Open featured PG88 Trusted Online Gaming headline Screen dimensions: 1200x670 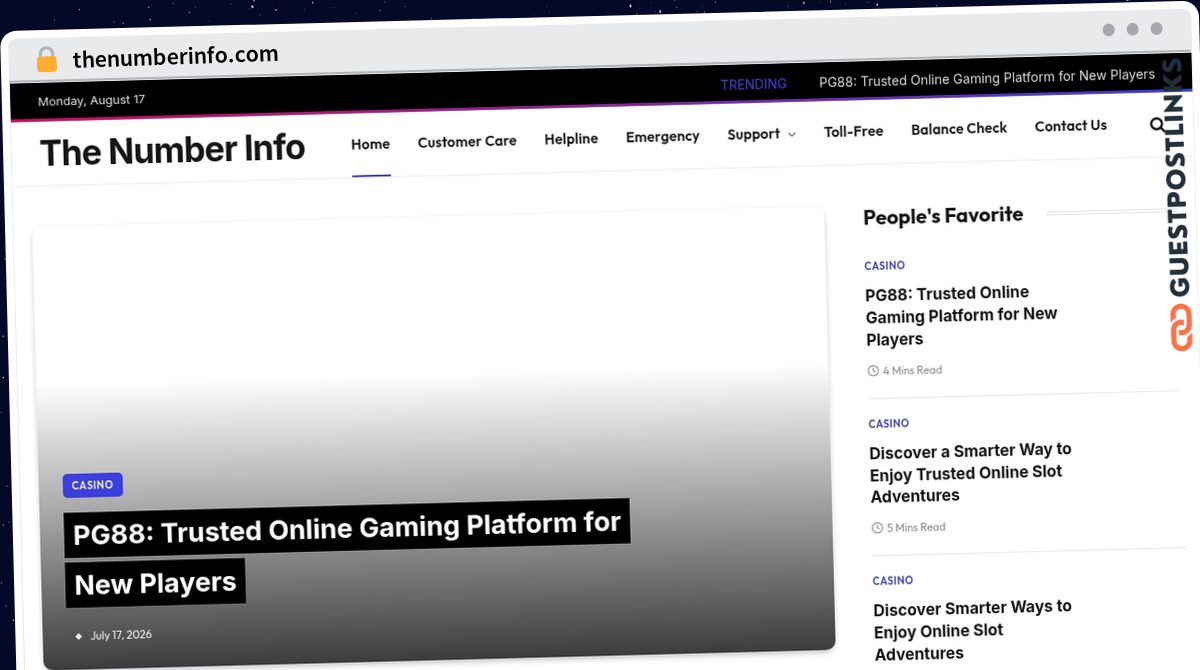tap(346, 555)
